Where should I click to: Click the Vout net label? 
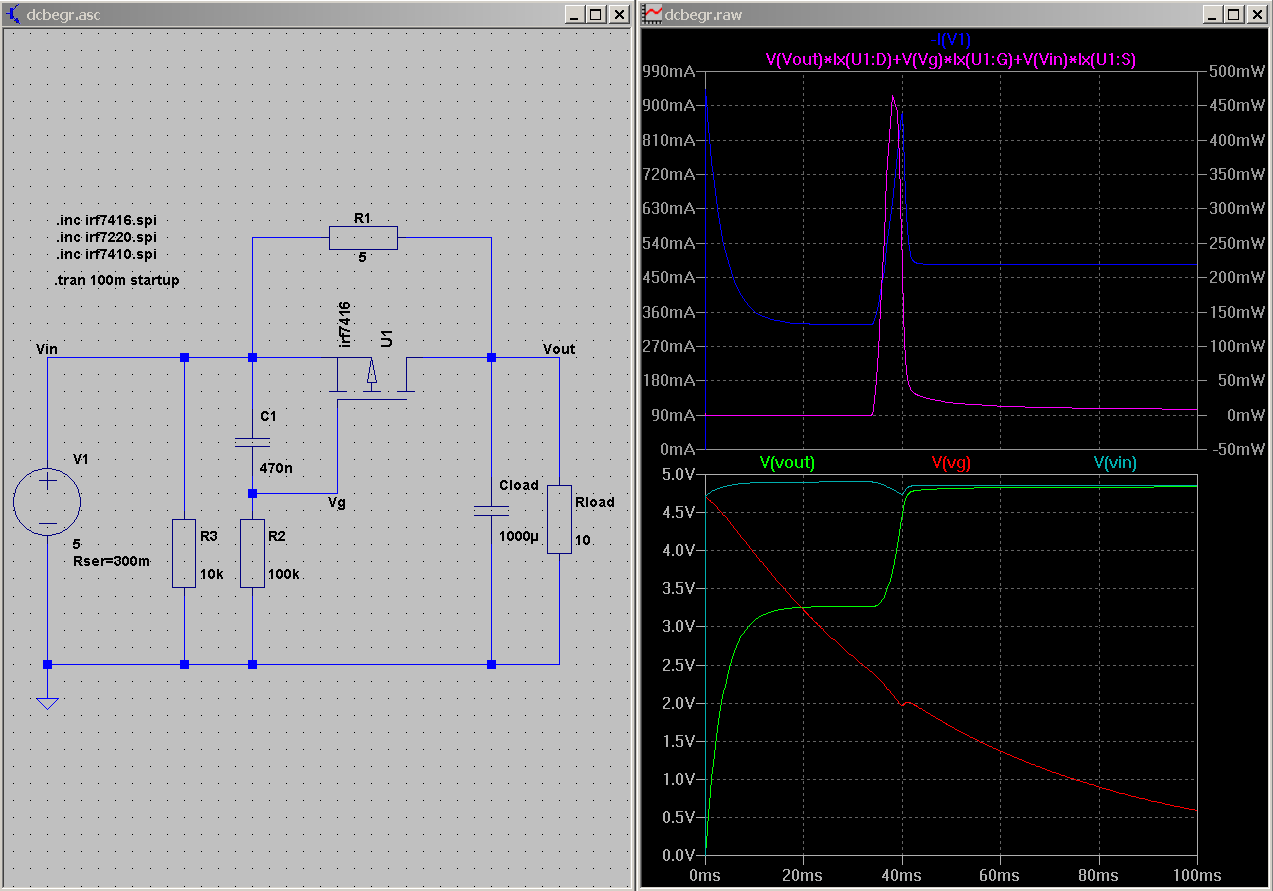[x=559, y=349]
